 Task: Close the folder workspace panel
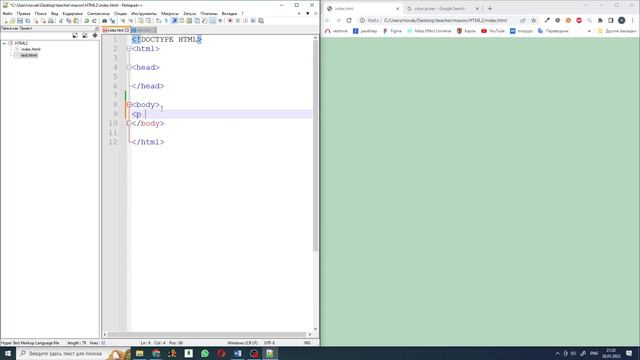coord(97,28)
